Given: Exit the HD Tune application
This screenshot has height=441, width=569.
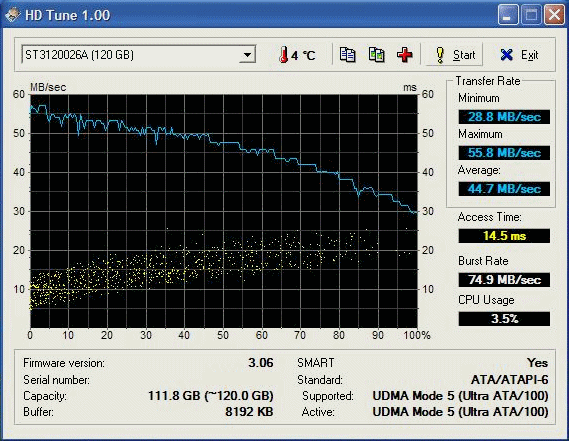Looking at the screenshot, I should click(x=519, y=55).
